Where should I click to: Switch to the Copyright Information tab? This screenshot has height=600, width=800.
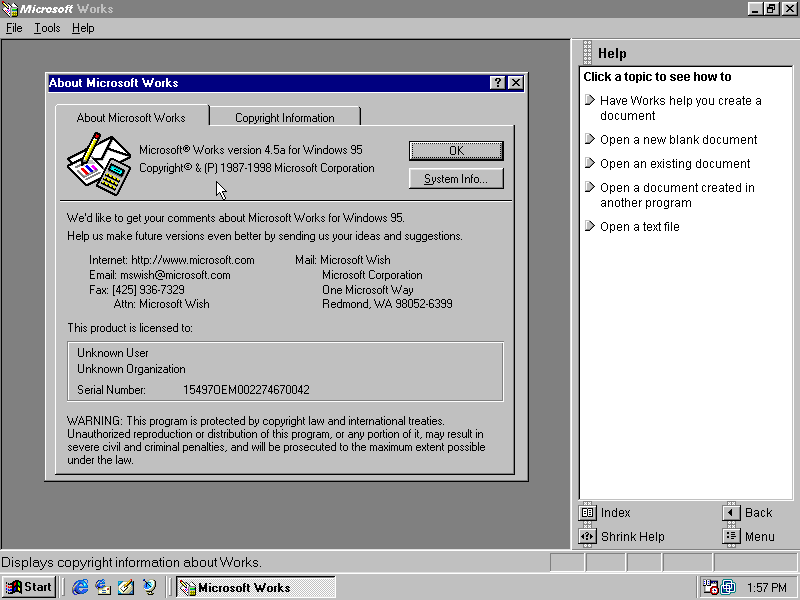[284, 117]
